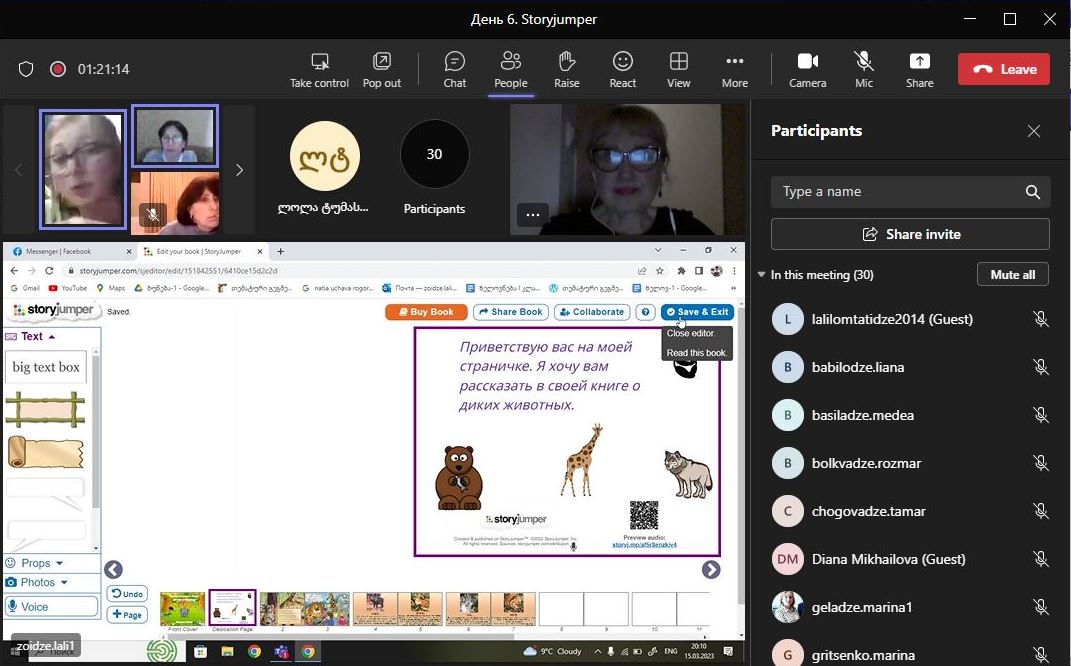This screenshot has width=1071, height=666.
Task: Open the Maps bookmark
Action: 111,288
